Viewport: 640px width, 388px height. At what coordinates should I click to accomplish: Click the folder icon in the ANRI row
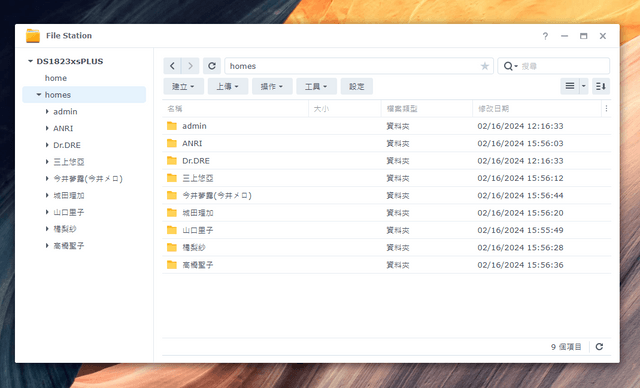(172, 143)
